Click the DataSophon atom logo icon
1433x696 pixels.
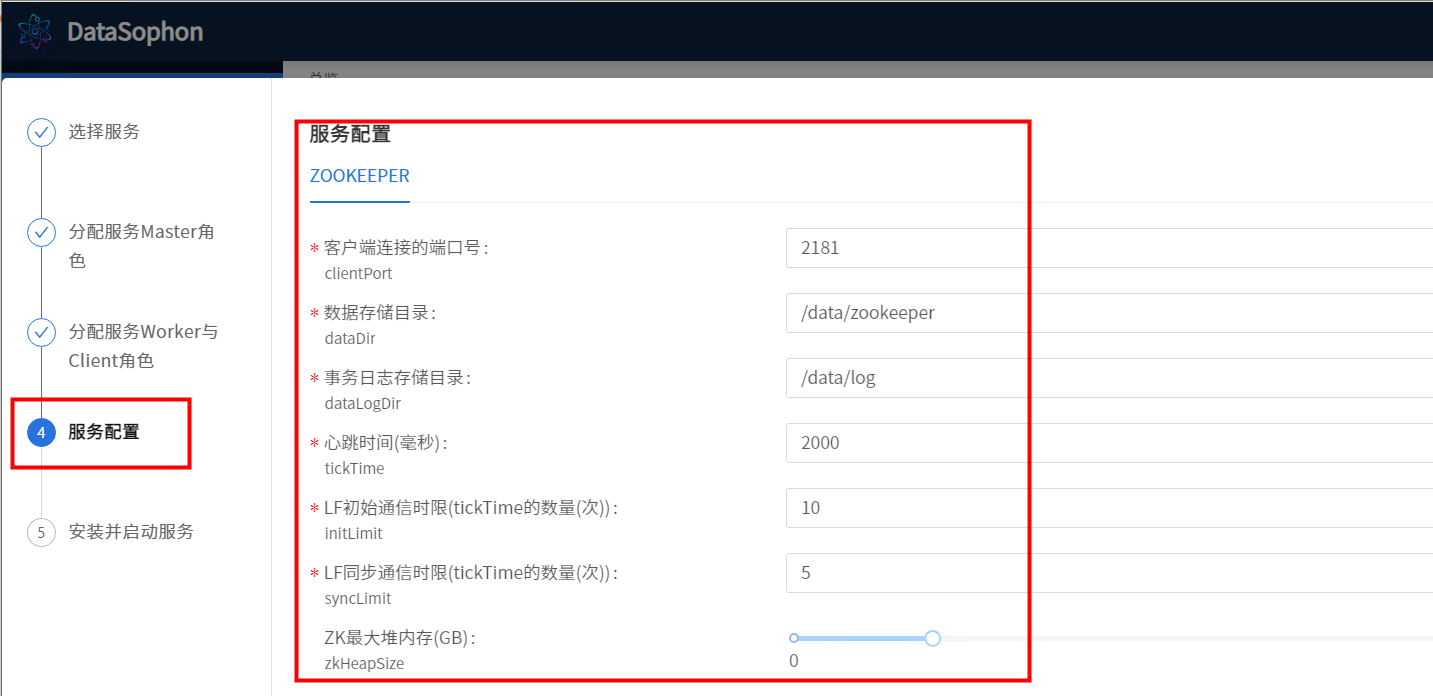click(x=34, y=32)
